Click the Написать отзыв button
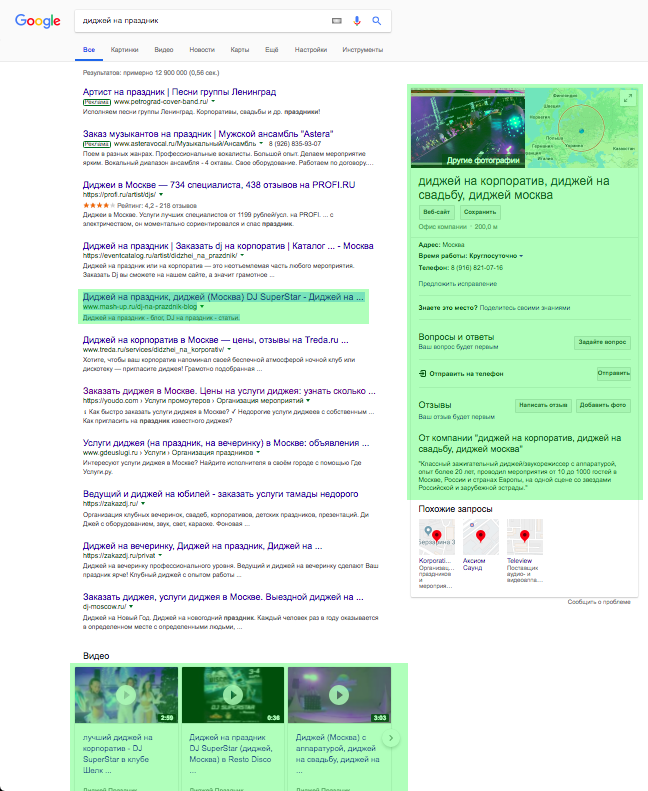The image size is (648, 791). pos(542,405)
